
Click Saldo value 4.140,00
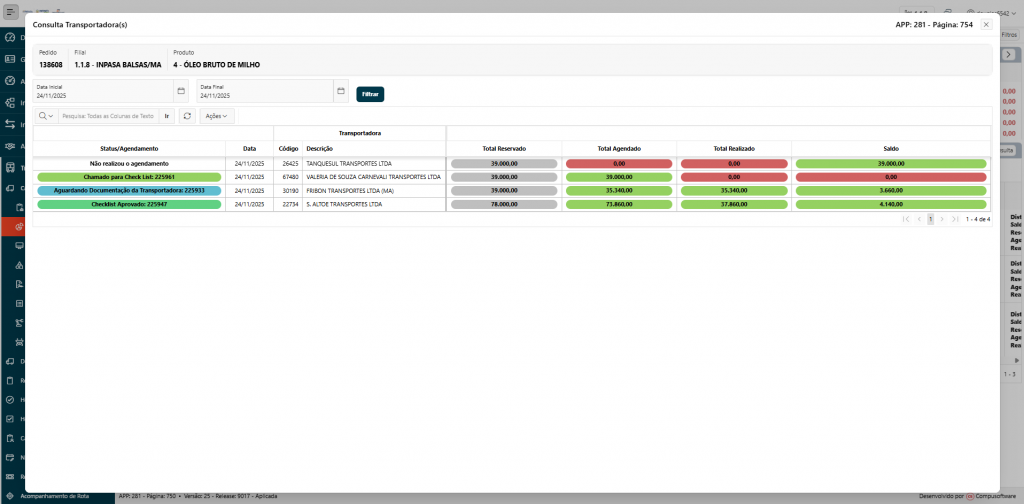click(x=891, y=204)
